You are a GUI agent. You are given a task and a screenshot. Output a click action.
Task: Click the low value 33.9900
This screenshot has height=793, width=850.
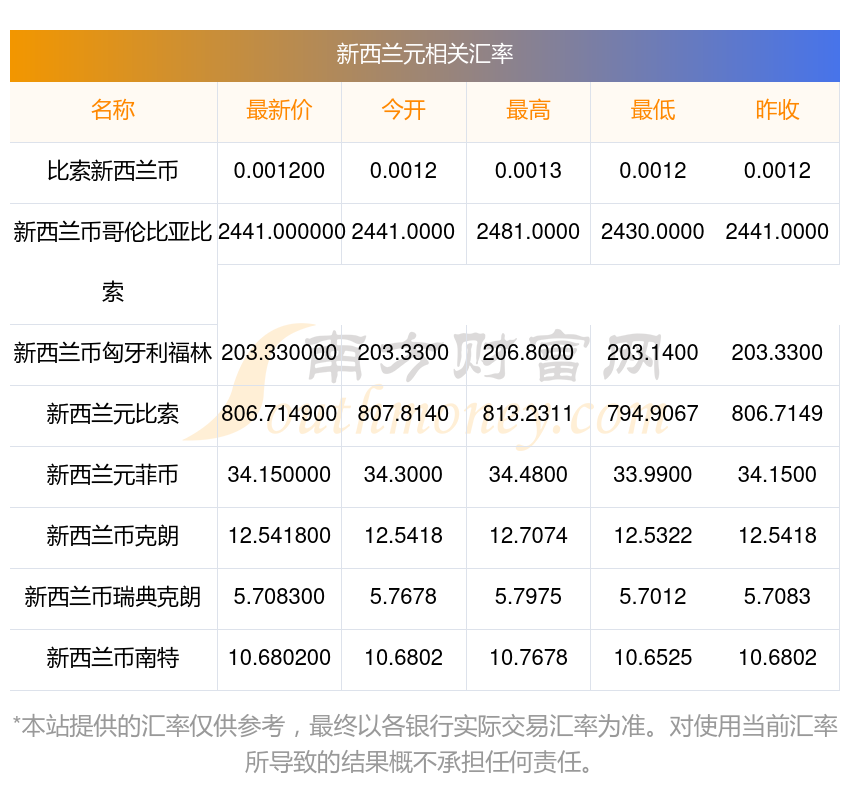pyautogui.click(x=653, y=474)
